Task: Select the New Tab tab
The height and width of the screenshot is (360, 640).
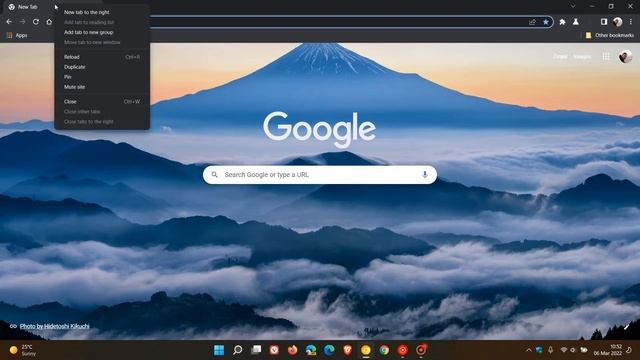Action: (29, 7)
